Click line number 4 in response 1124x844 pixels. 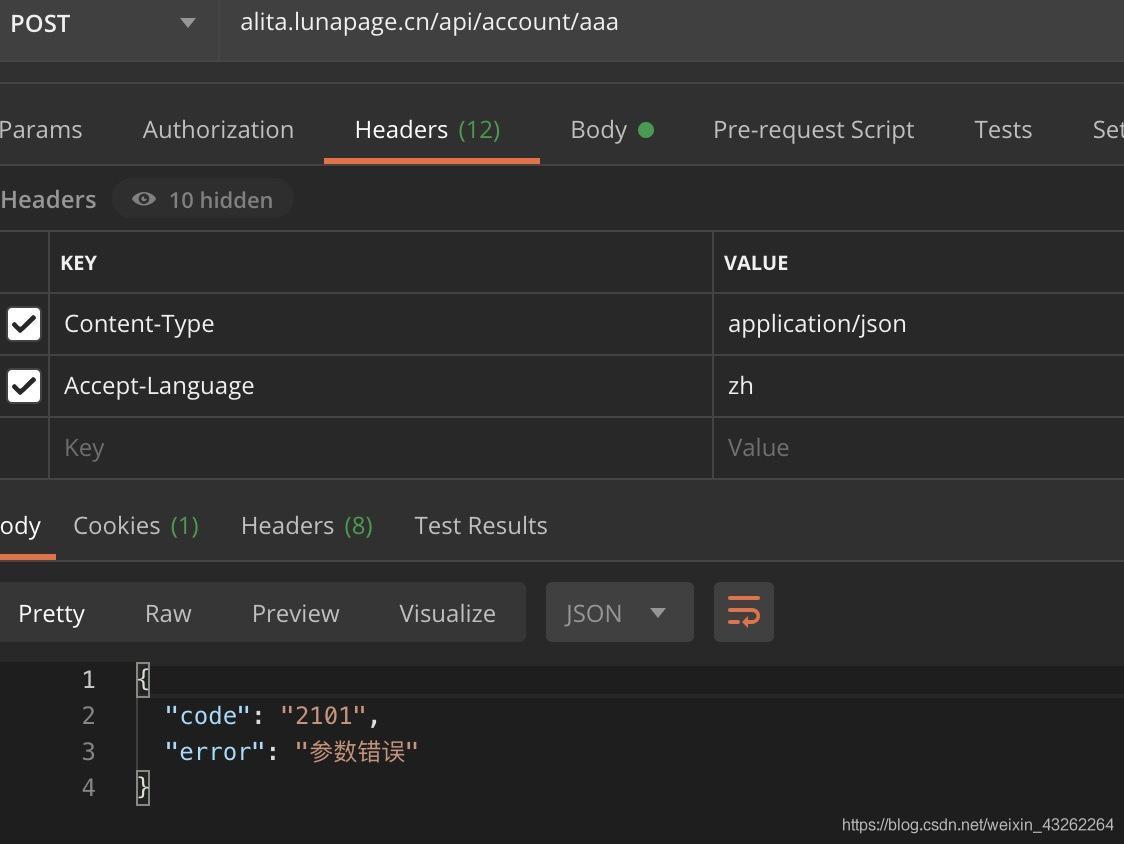(x=88, y=787)
